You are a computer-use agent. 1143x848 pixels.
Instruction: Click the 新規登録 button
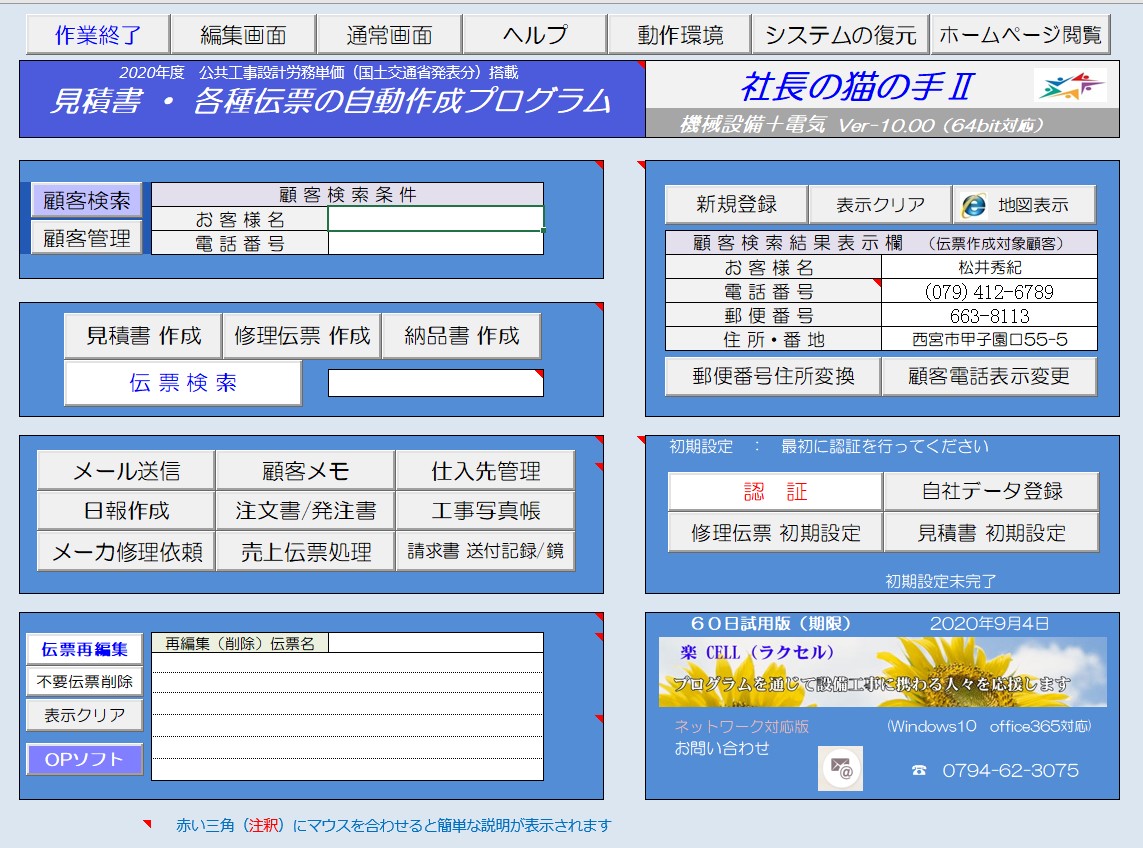point(736,204)
